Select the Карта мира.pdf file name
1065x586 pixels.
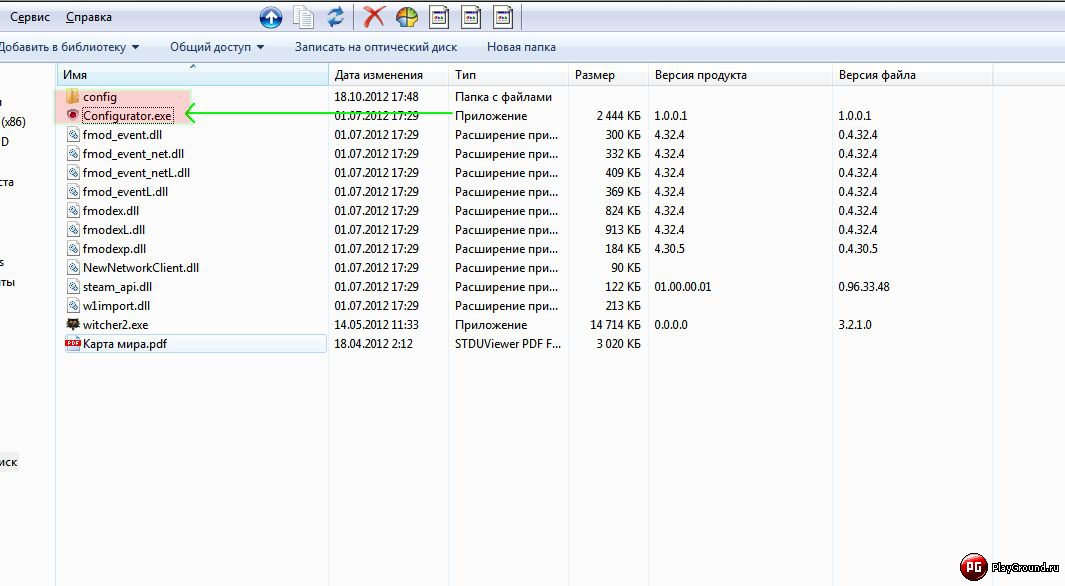(x=125, y=344)
